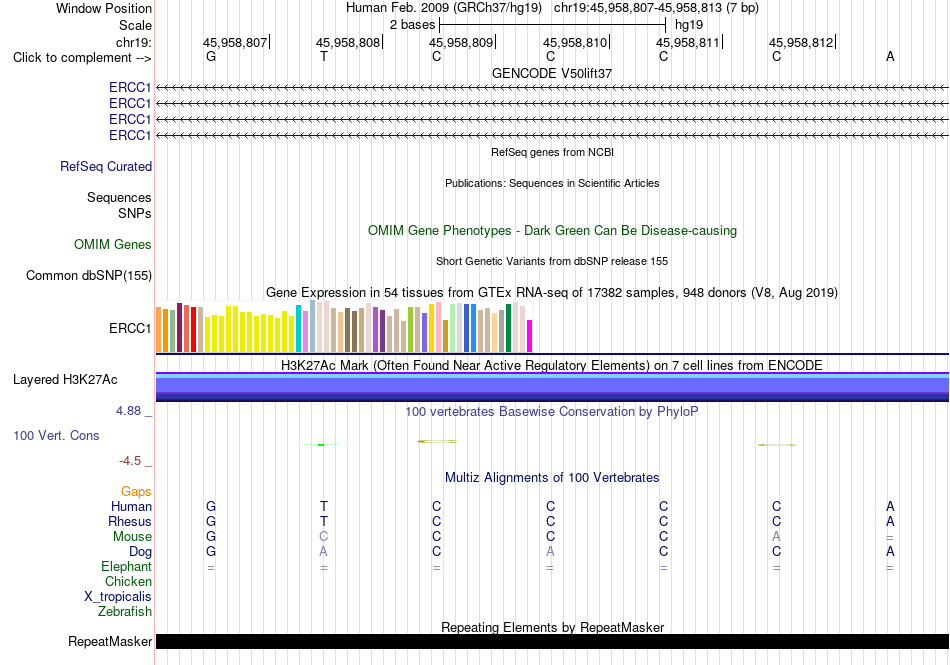Viewport: 950px width, 665px height.
Task: Click the G base in the reference sequence row
Action: click(211, 56)
